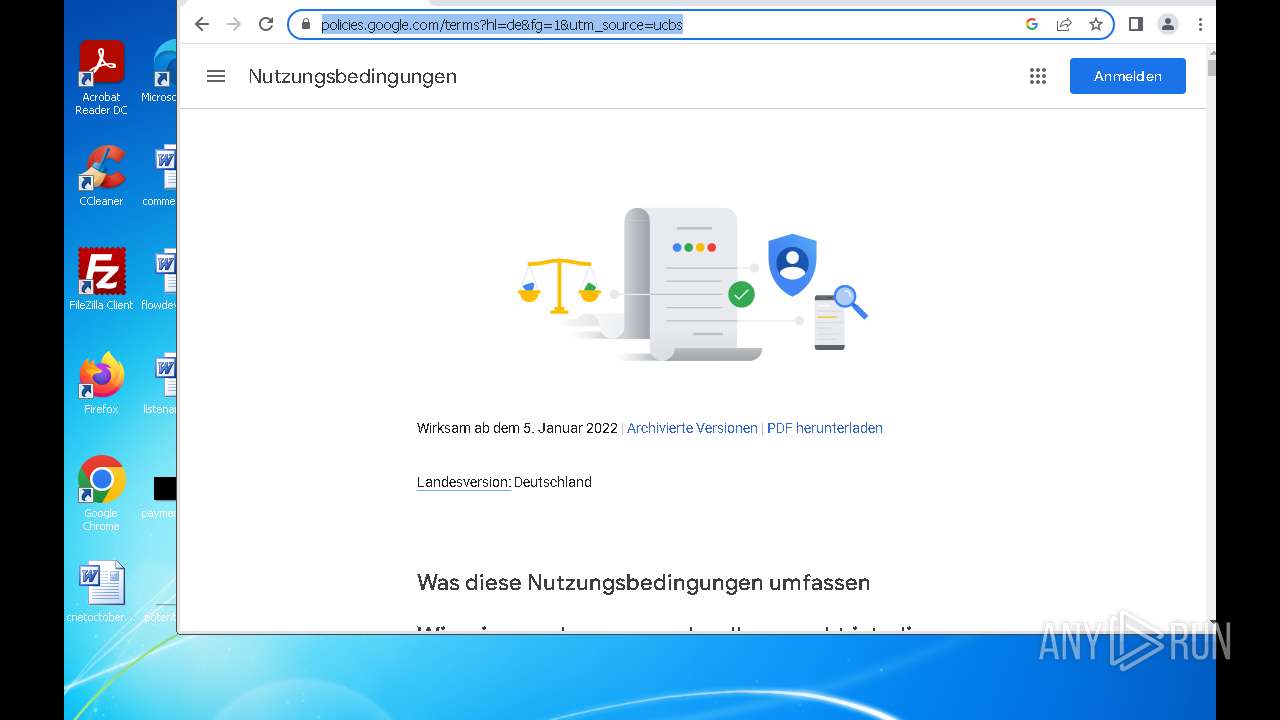Bookmark this page with the star icon
1280x720 pixels.
pos(1096,24)
